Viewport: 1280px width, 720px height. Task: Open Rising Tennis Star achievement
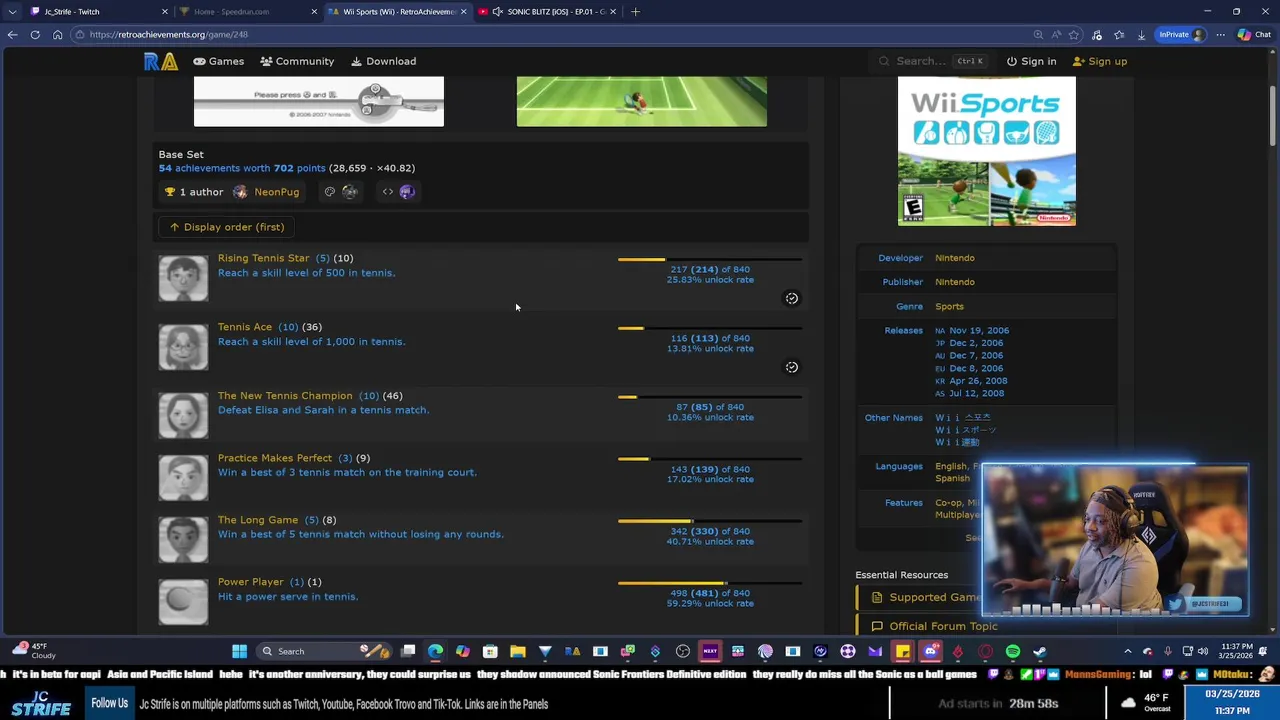point(264,258)
